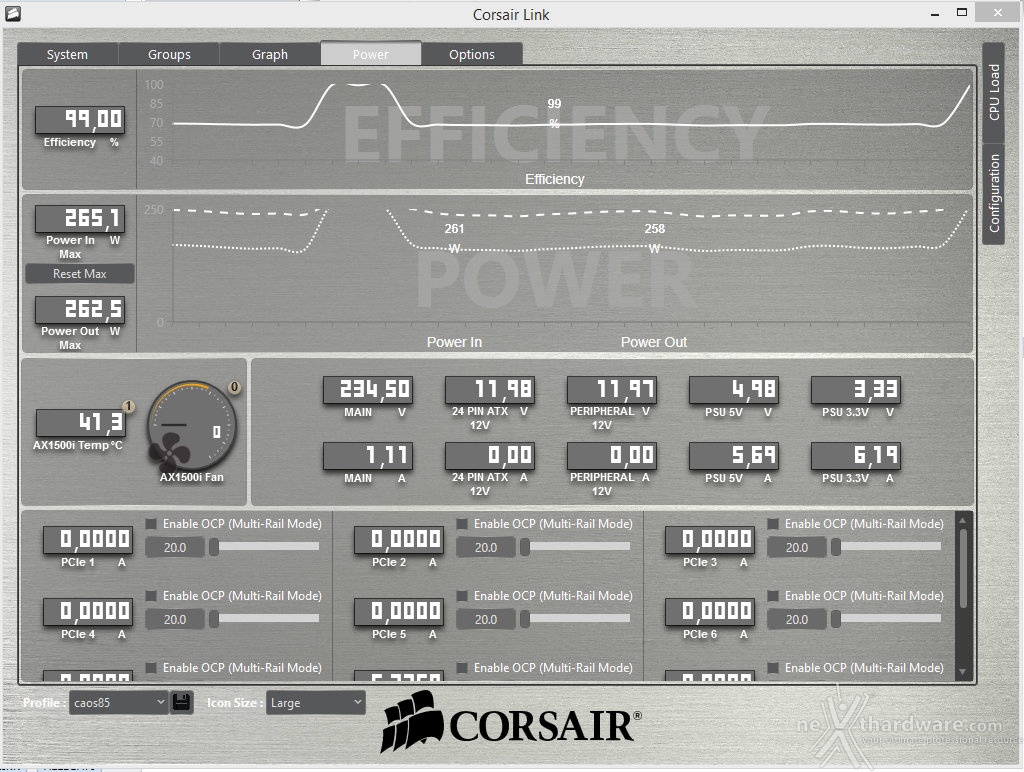Click the 265,1 Power In Max readout
This screenshot has height=772, width=1024.
[x=80, y=218]
